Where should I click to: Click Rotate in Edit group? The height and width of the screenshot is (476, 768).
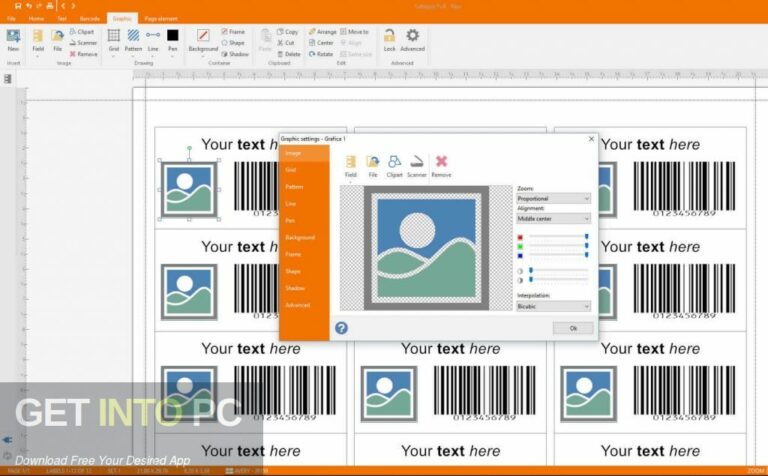(x=321, y=54)
